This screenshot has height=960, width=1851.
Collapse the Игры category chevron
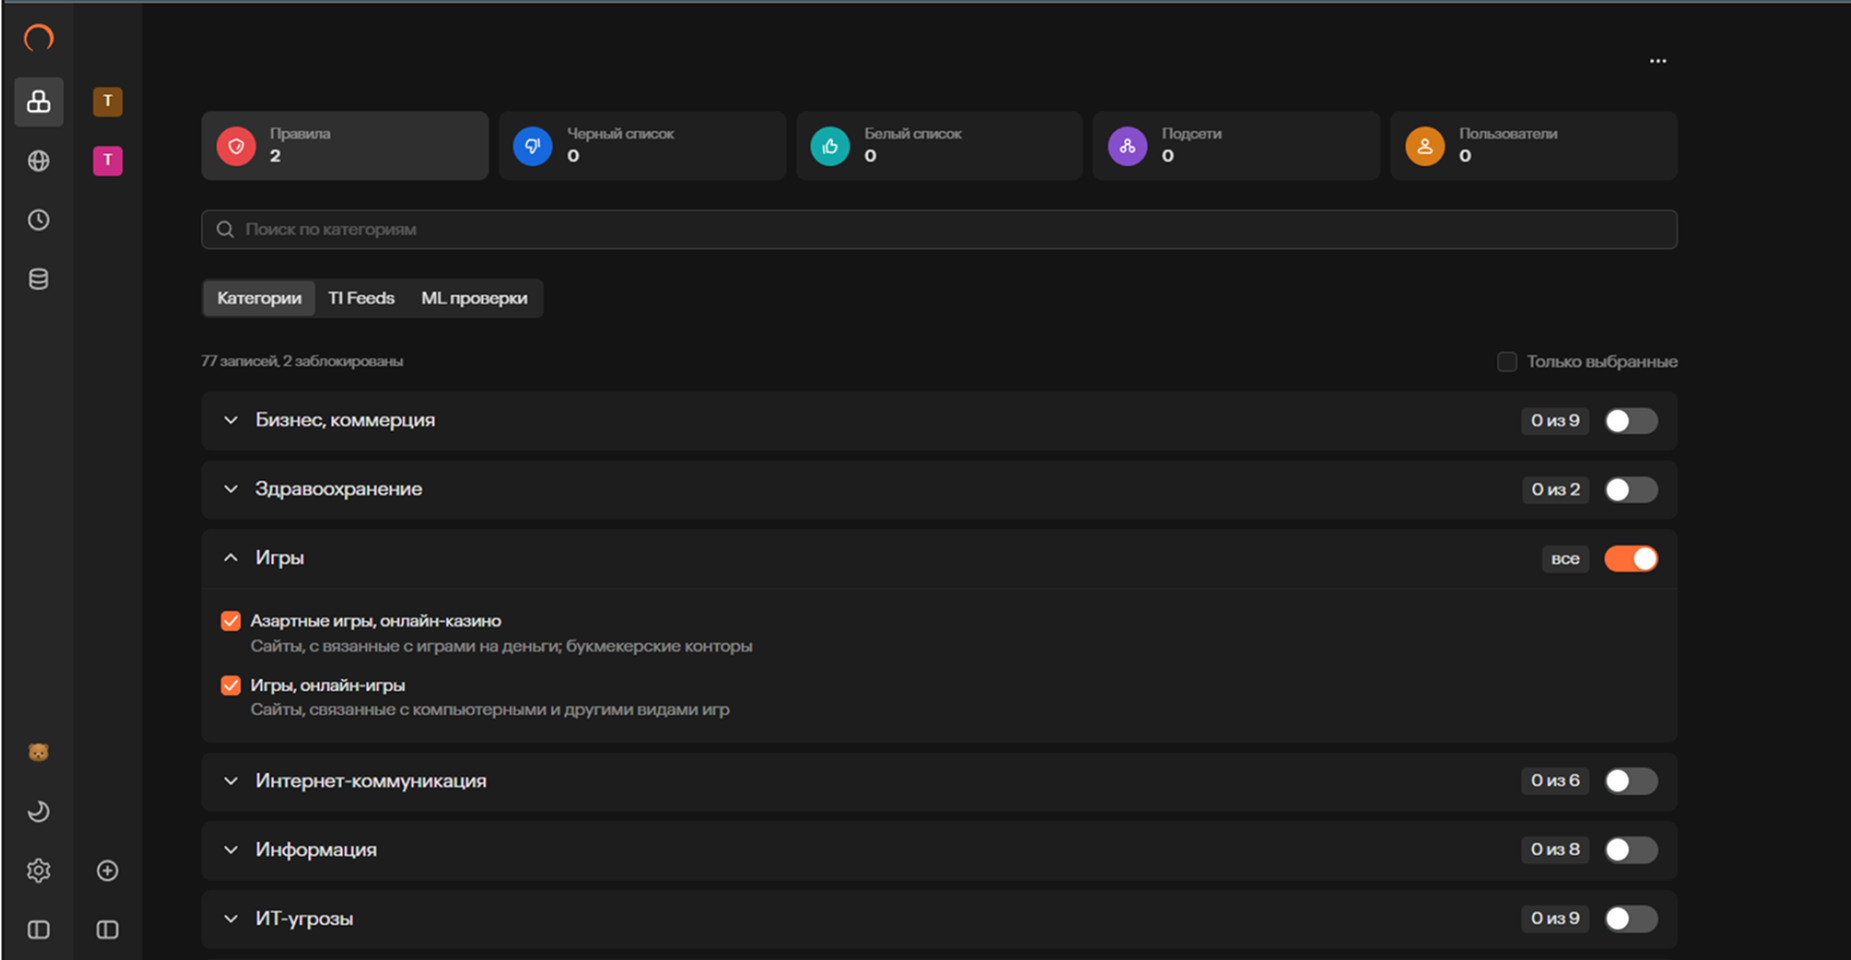(231, 558)
